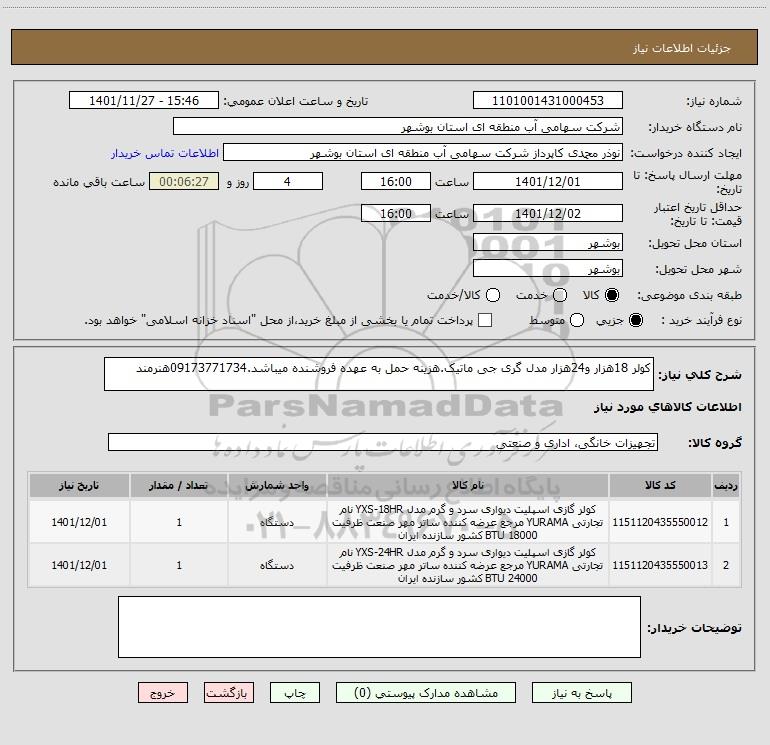Click the ردیف column header
The height and width of the screenshot is (745, 770).
726,485
